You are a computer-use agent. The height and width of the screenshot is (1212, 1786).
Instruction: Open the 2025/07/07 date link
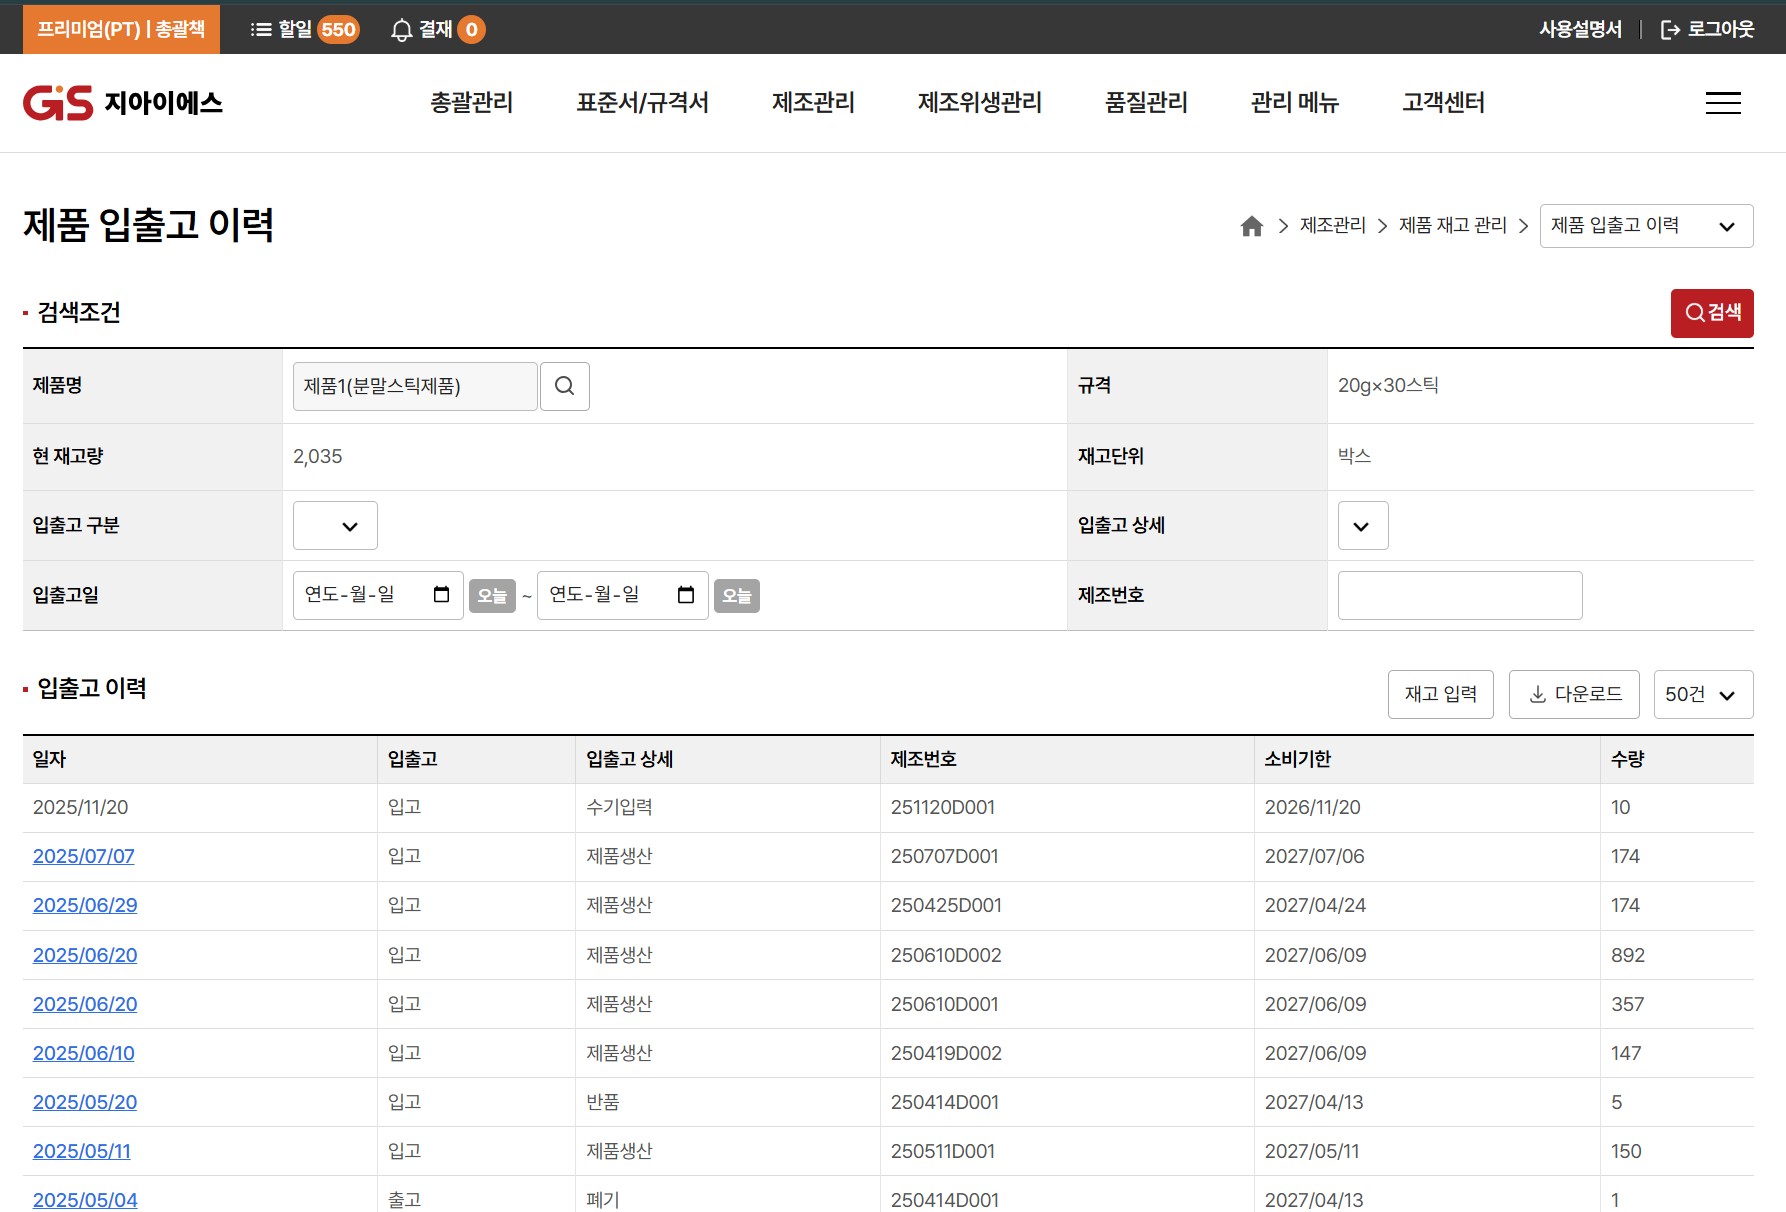[84, 856]
